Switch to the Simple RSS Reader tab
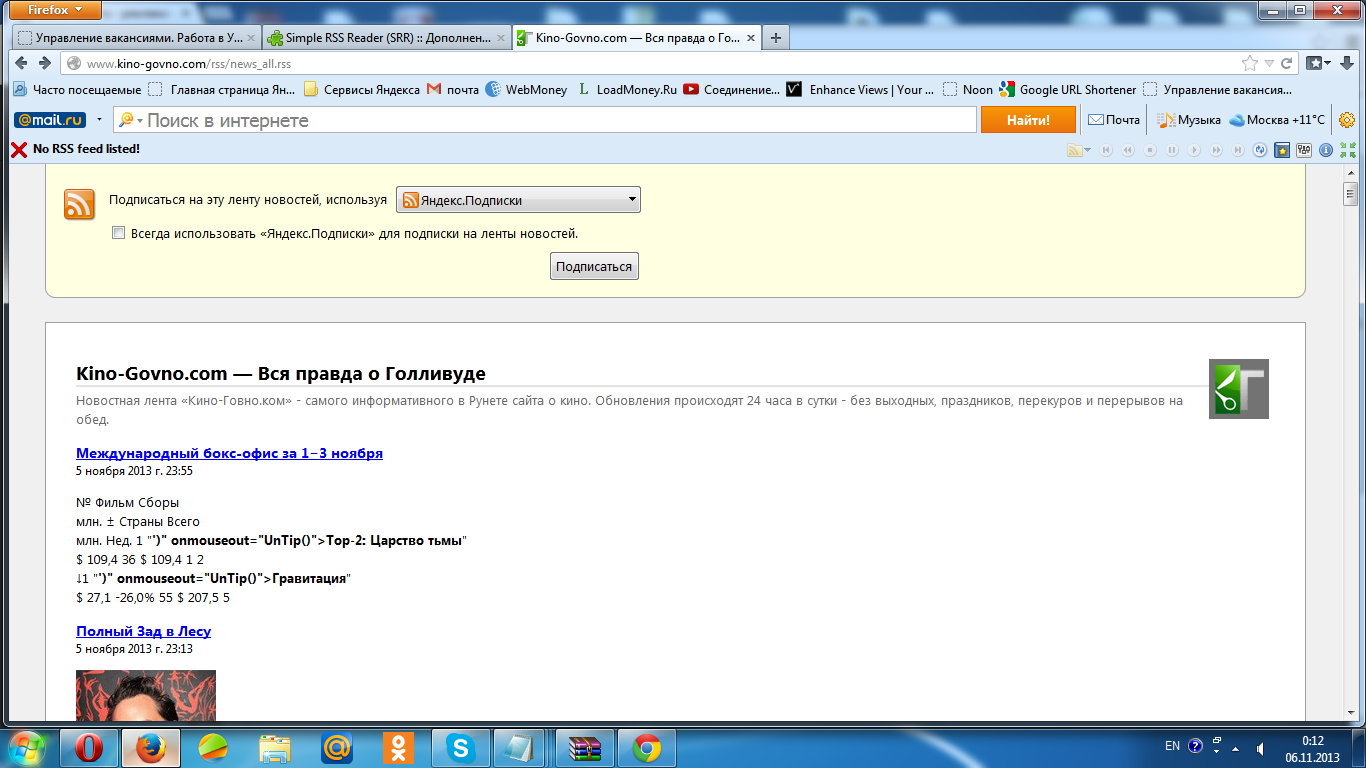Screen dimensions: 1366x768 pyautogui.click(x=386, y=38)
